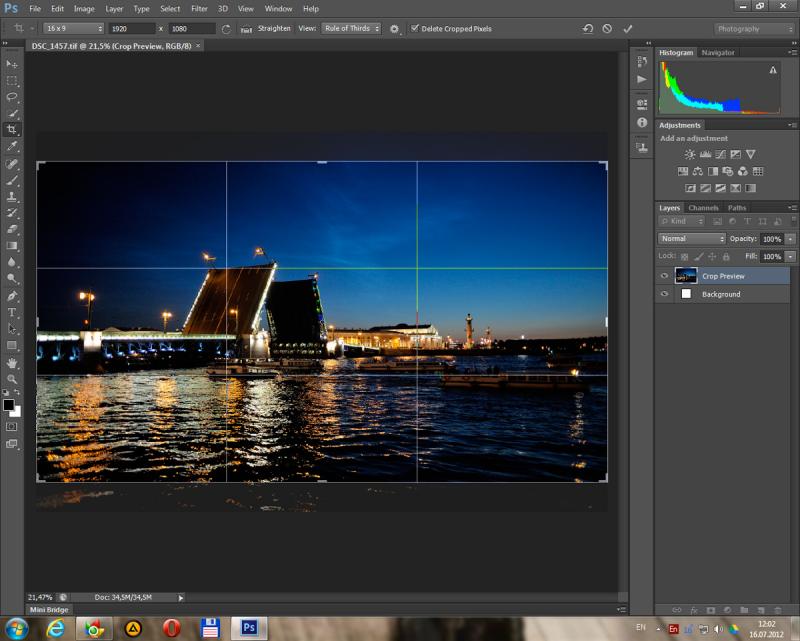The image size is (800, 641).
Task: Select the Clone Stamp tool
Action: click(12, 196)
